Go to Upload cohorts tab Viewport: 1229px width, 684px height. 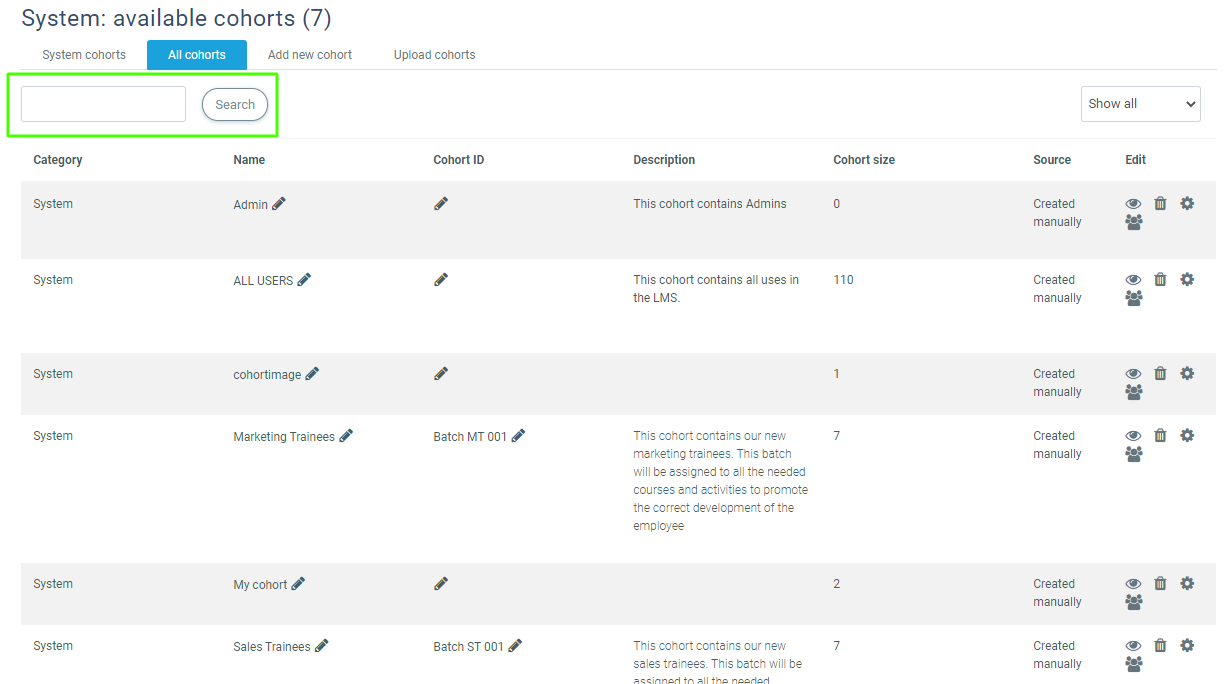point(434,55)
